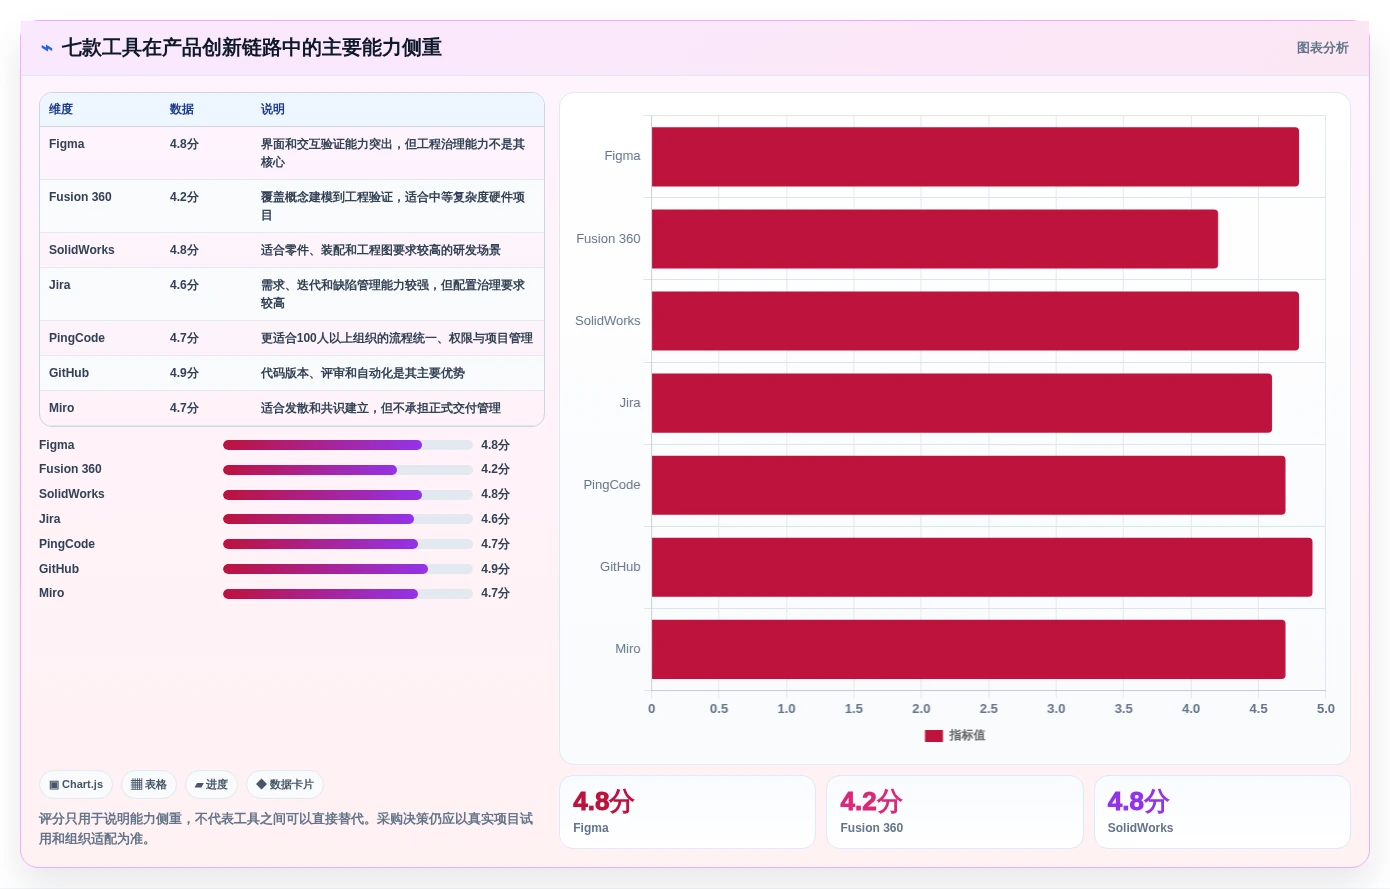Image resolution: width=1390 pixels, height=889 pixels.
Task: Click the 4.2分 value in the Fusion 360 table row
Action: [x=184, y=197]
